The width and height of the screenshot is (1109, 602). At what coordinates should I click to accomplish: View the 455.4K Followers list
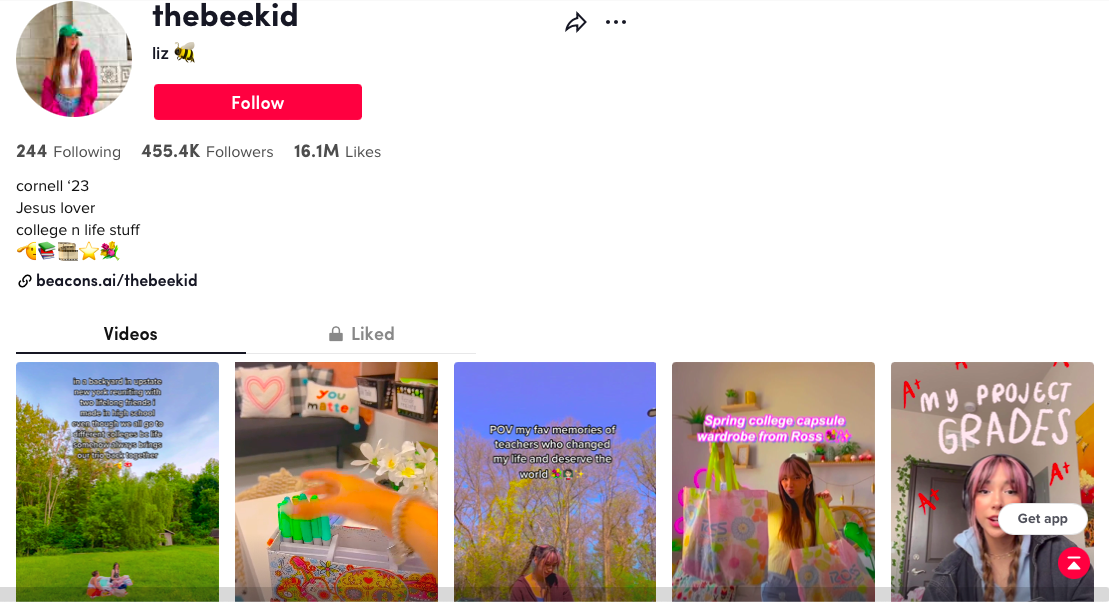pos(207,151)
